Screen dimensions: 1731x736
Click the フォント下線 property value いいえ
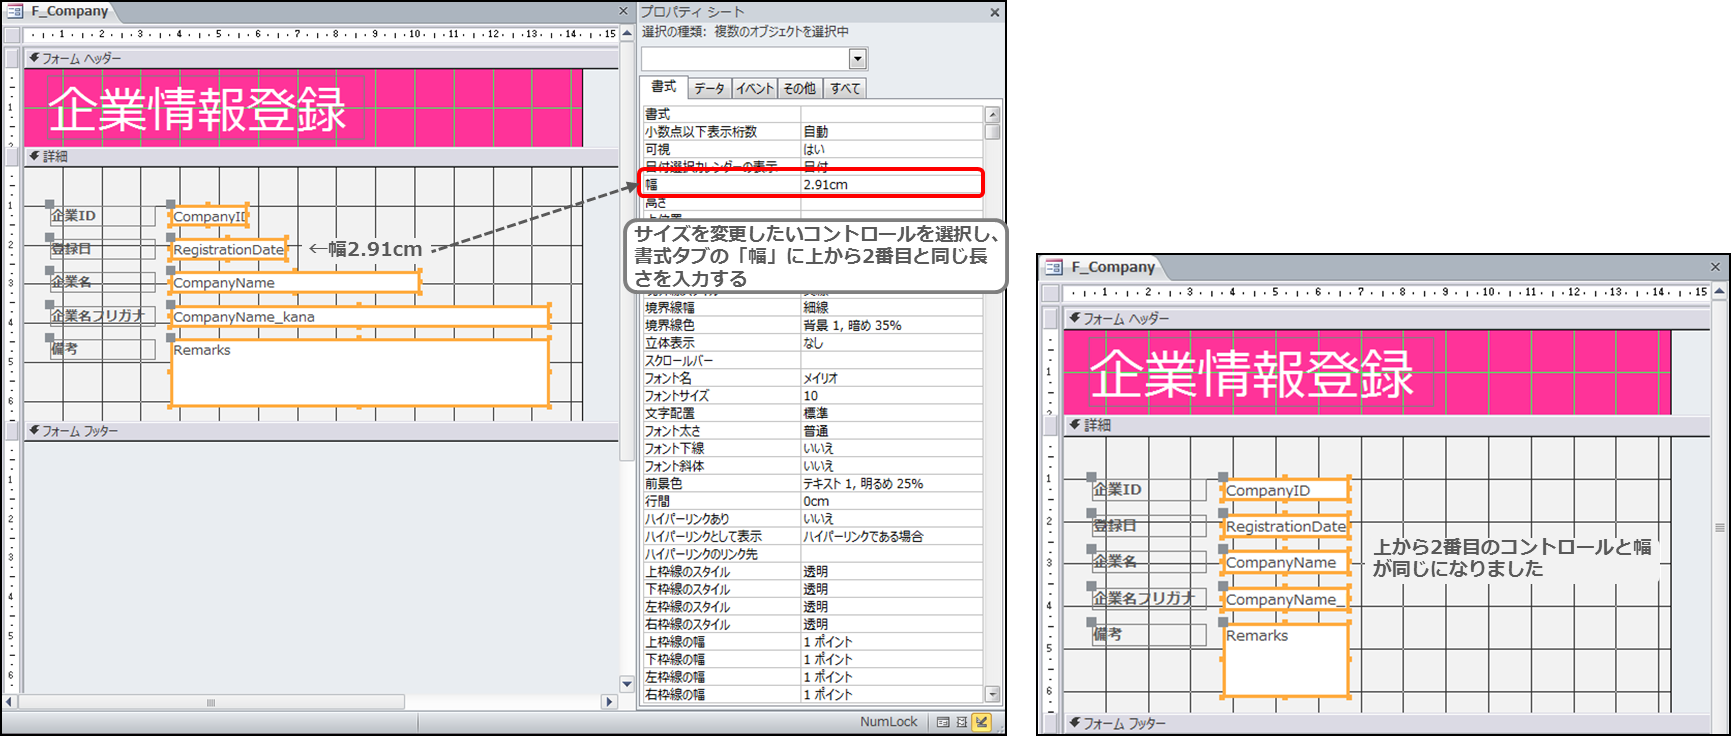click(x=891, y=449)
